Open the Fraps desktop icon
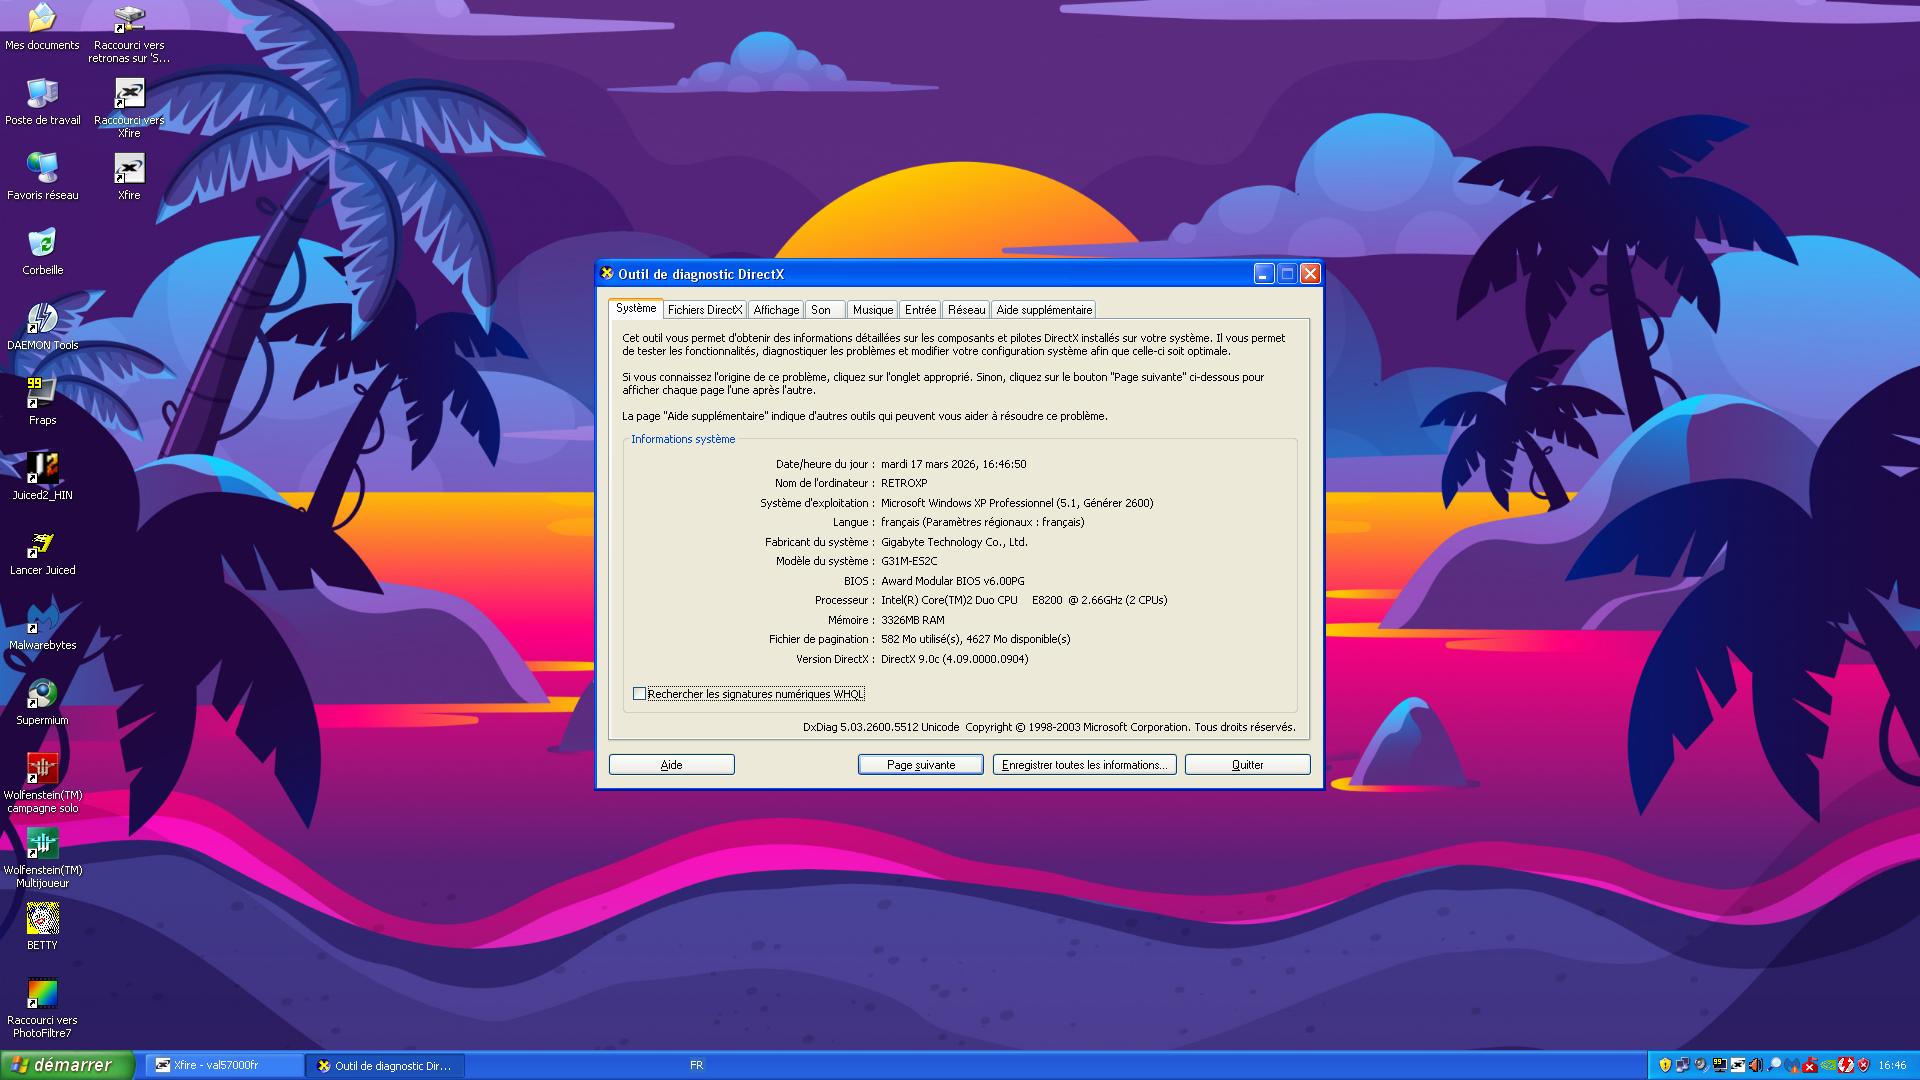The height and width of the screenshot is (1080, 1920). coord(42,395)
